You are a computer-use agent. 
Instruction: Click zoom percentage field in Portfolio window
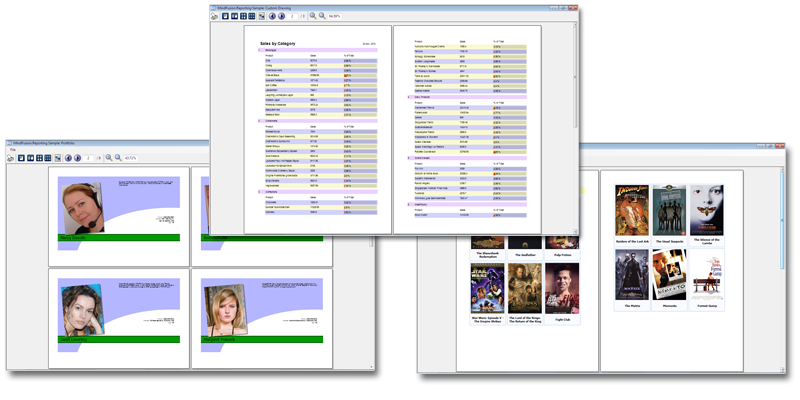pyautogui.click(x=131, y=158)
